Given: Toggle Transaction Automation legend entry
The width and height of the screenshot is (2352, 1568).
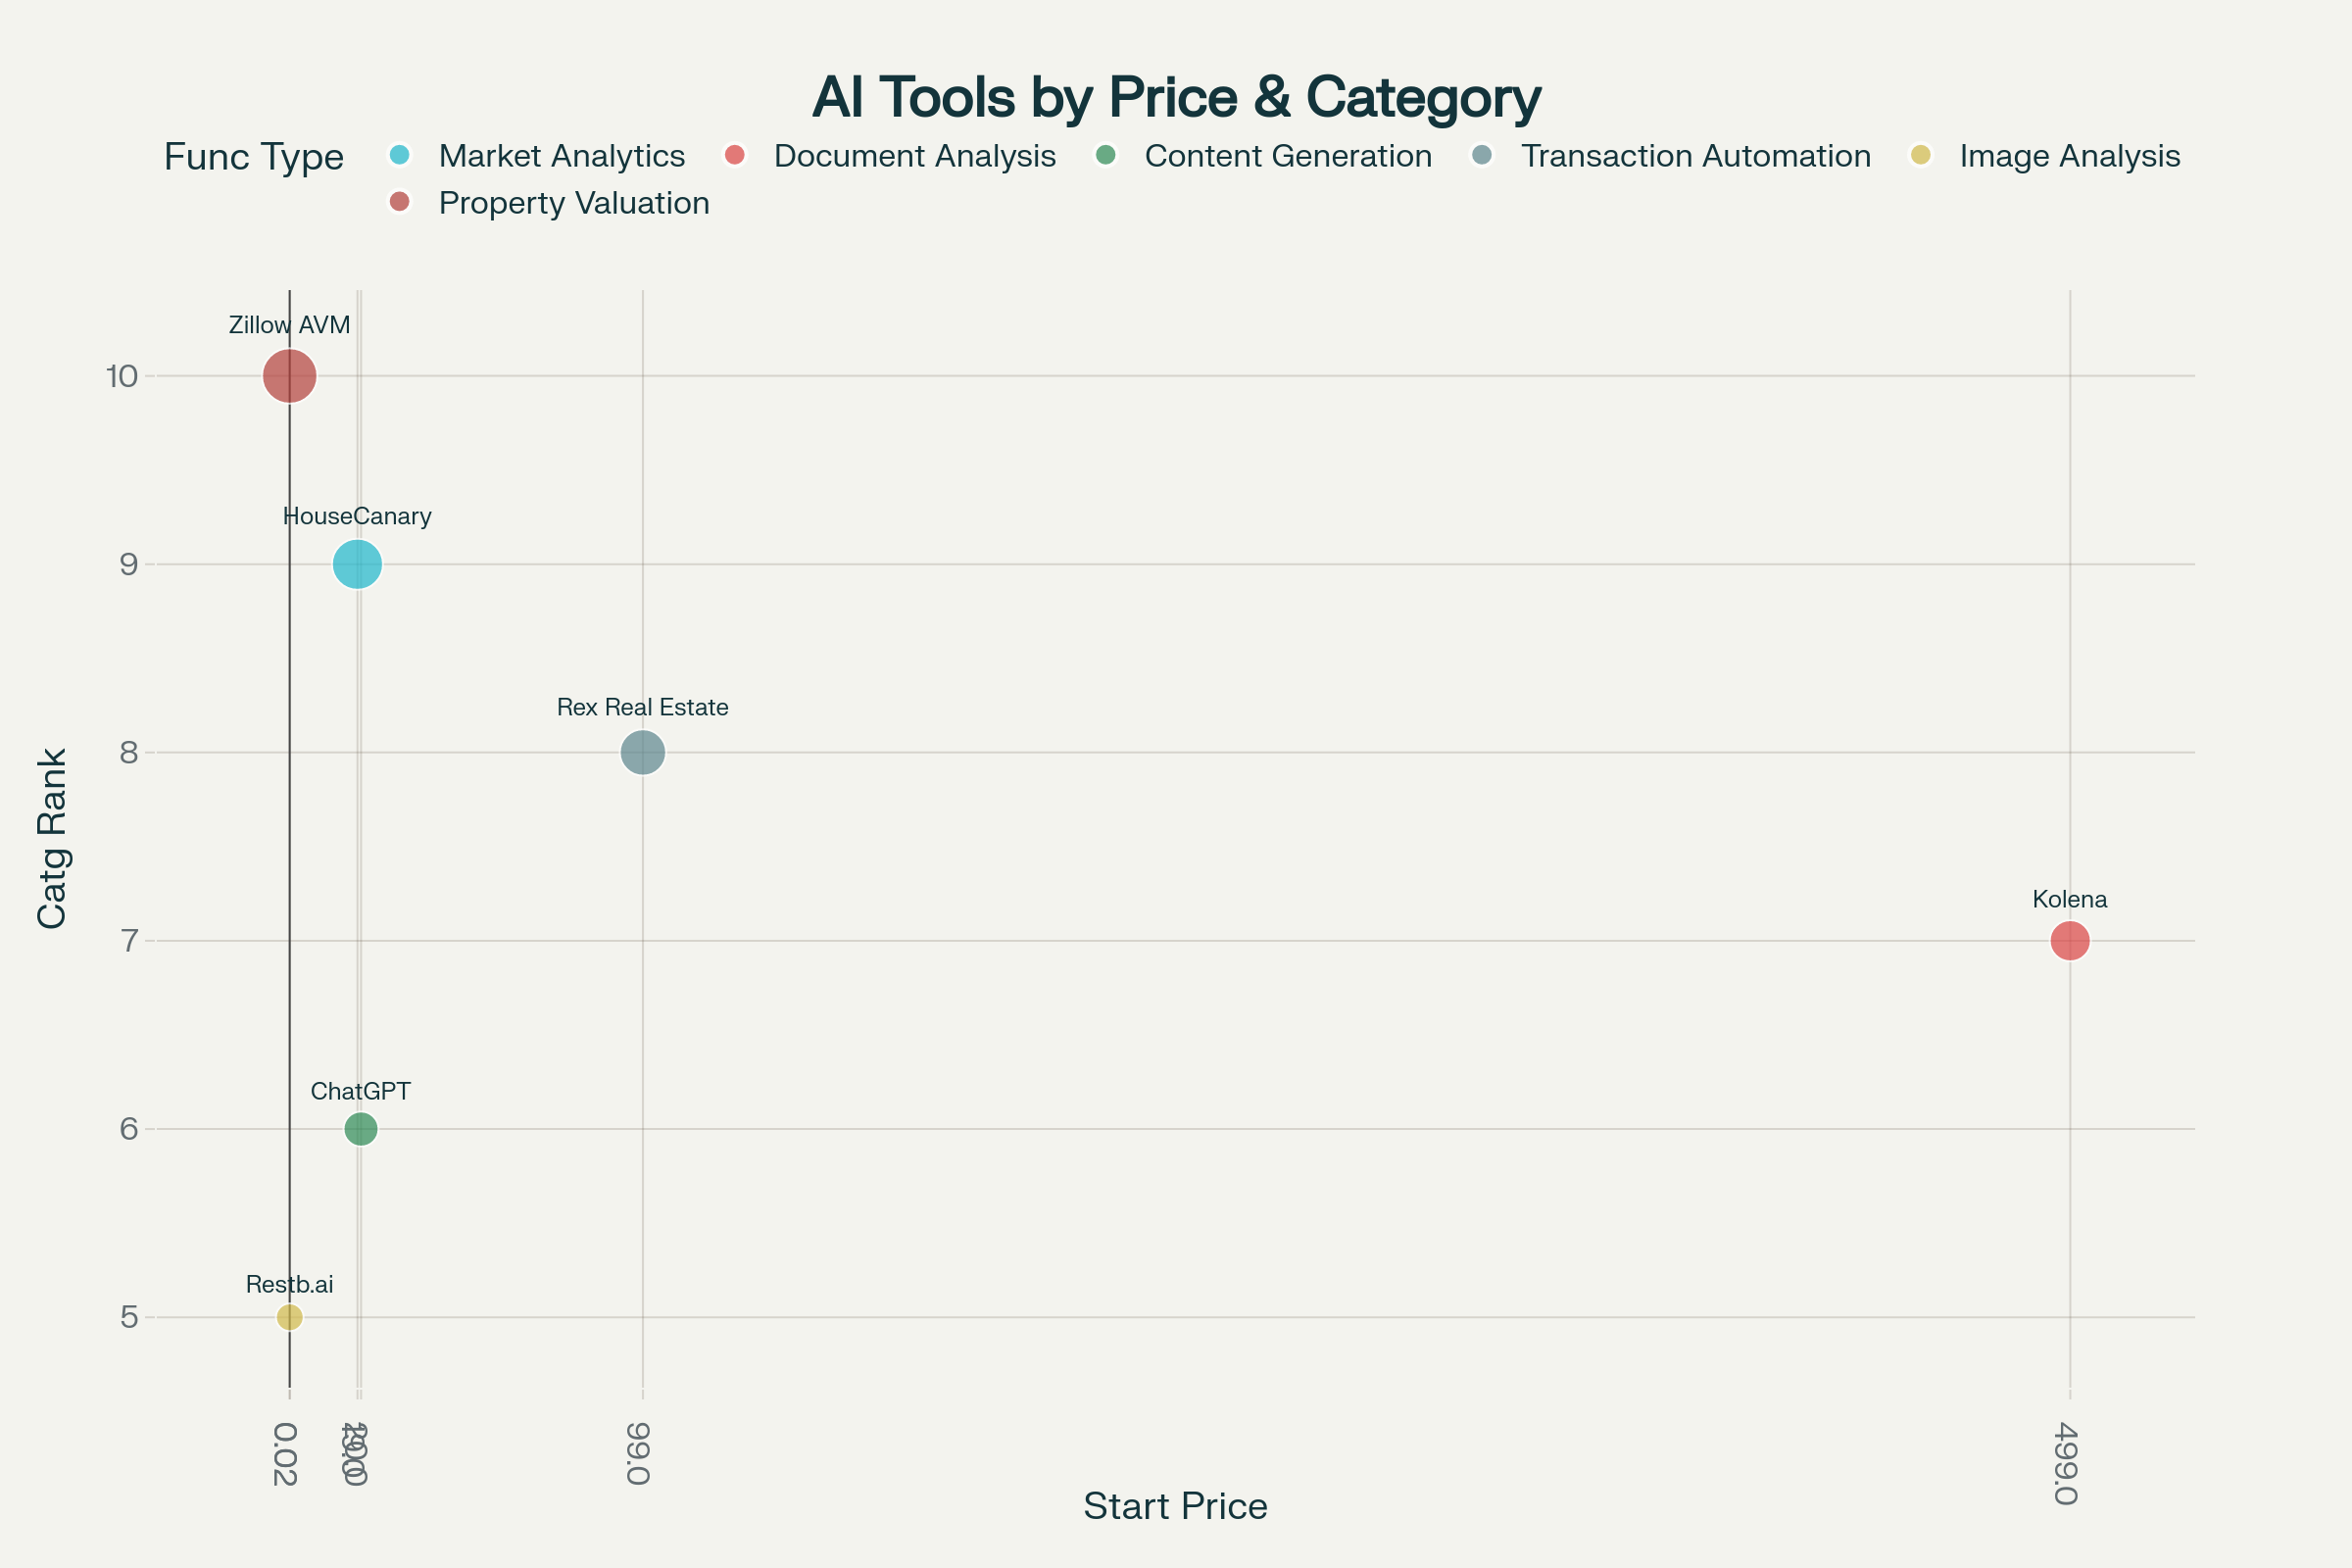Looking at the screenshot, I should pos(1670,156).
